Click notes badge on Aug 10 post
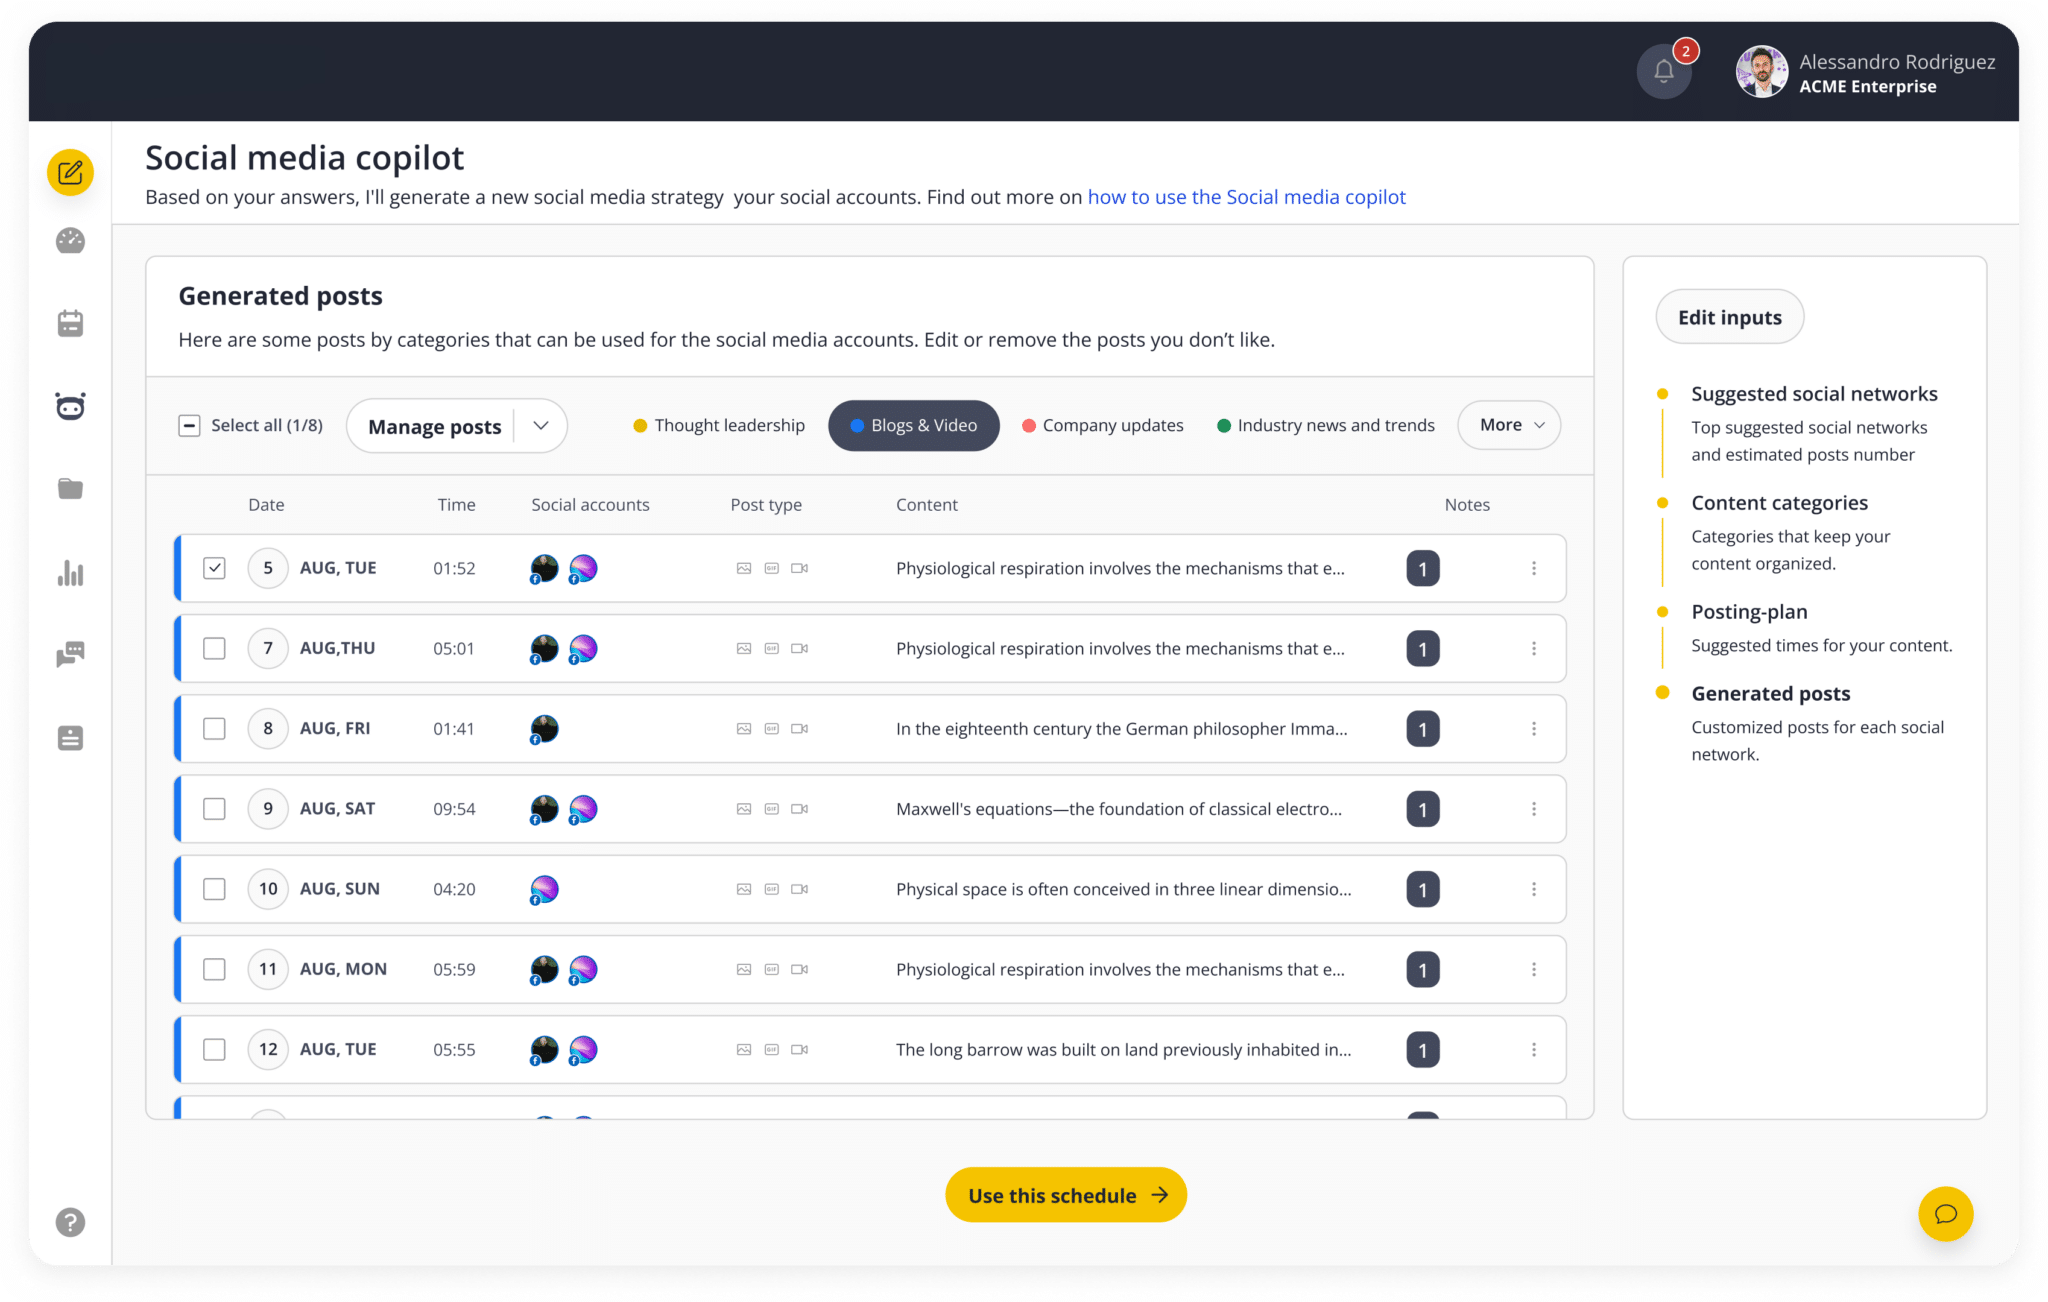Screen dimensions: 2048x1302 click(x=1422, y=889)
